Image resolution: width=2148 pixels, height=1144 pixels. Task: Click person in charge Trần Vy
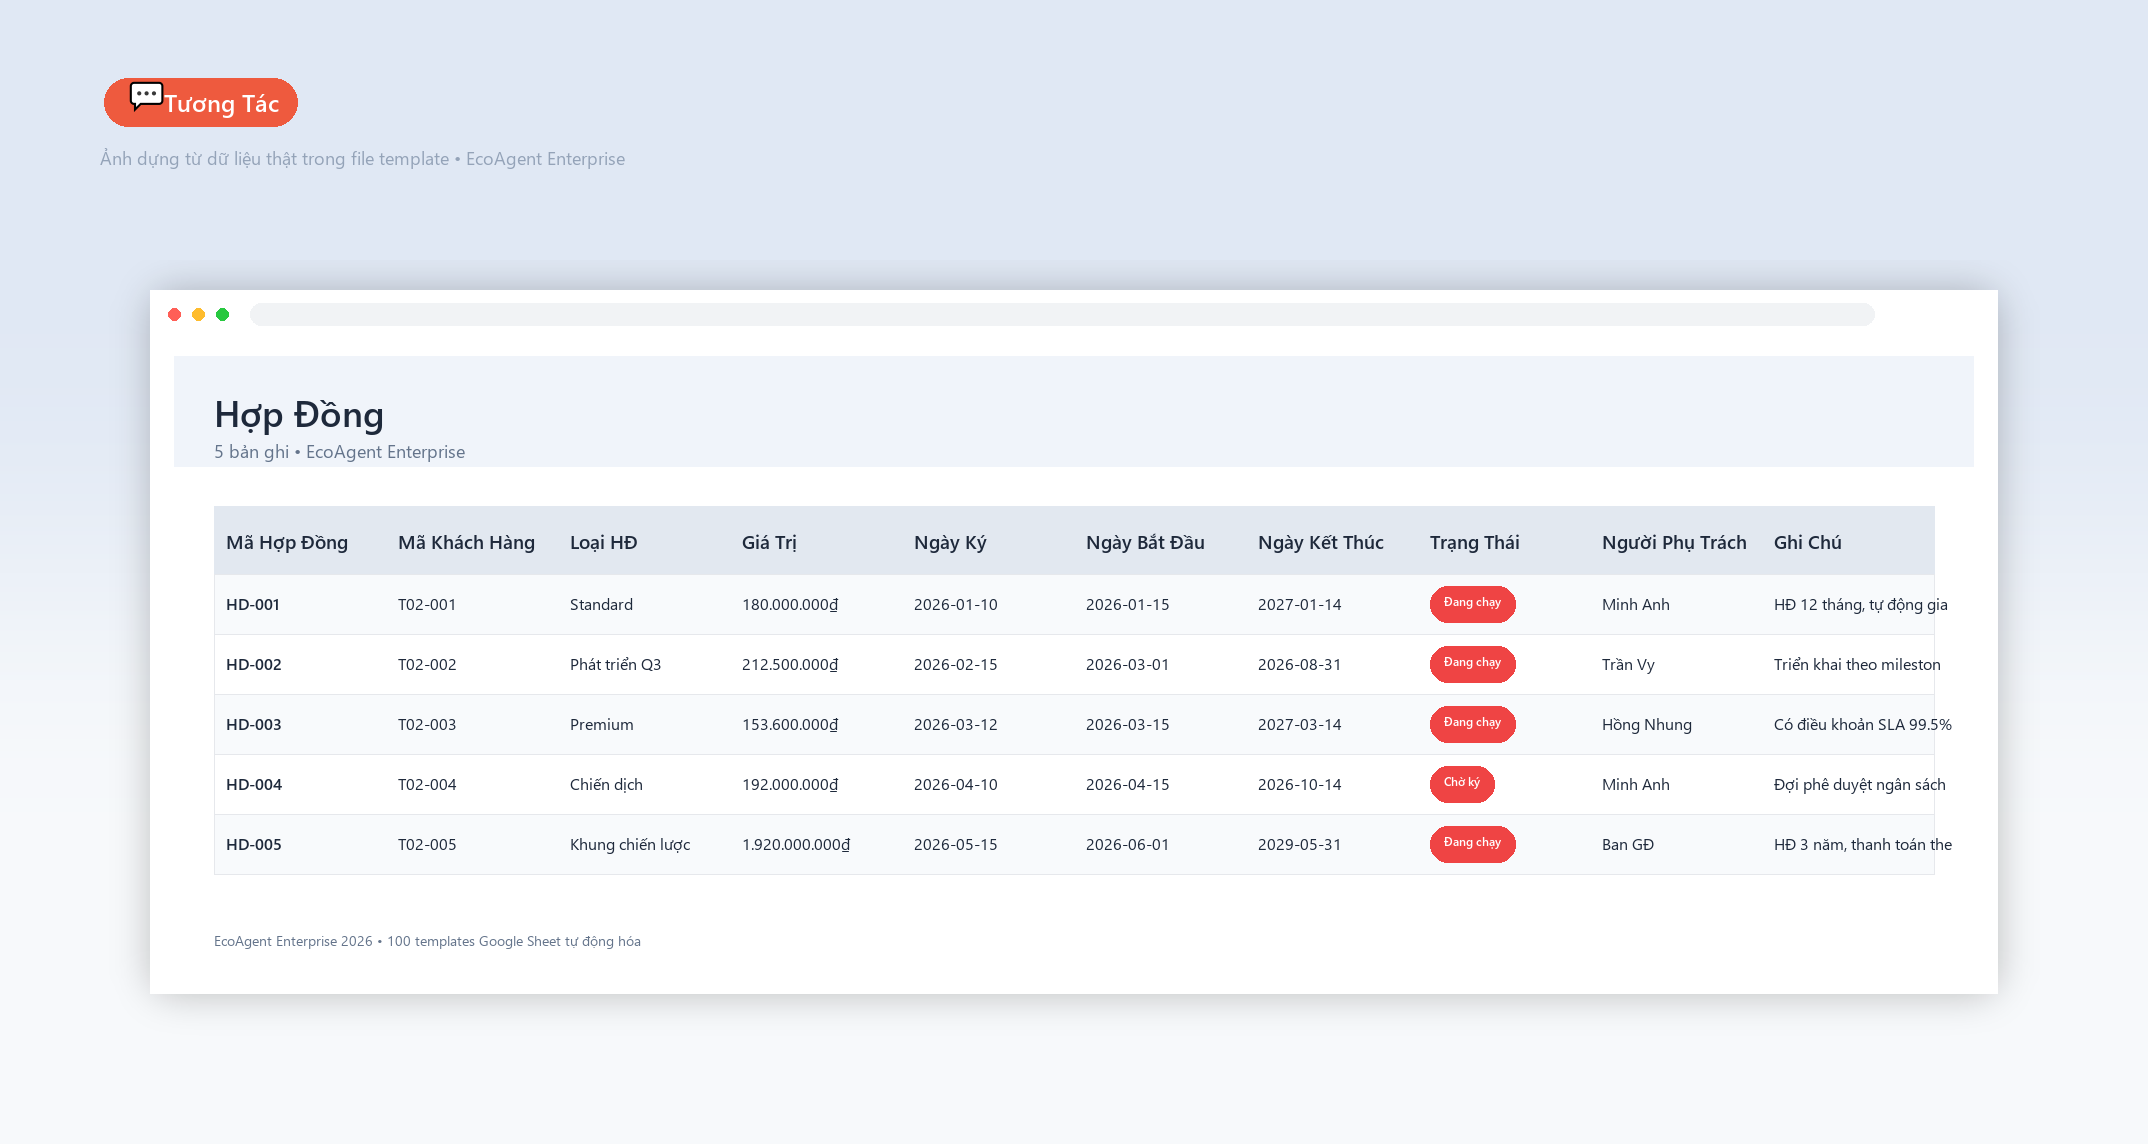tap(1628, 665)
